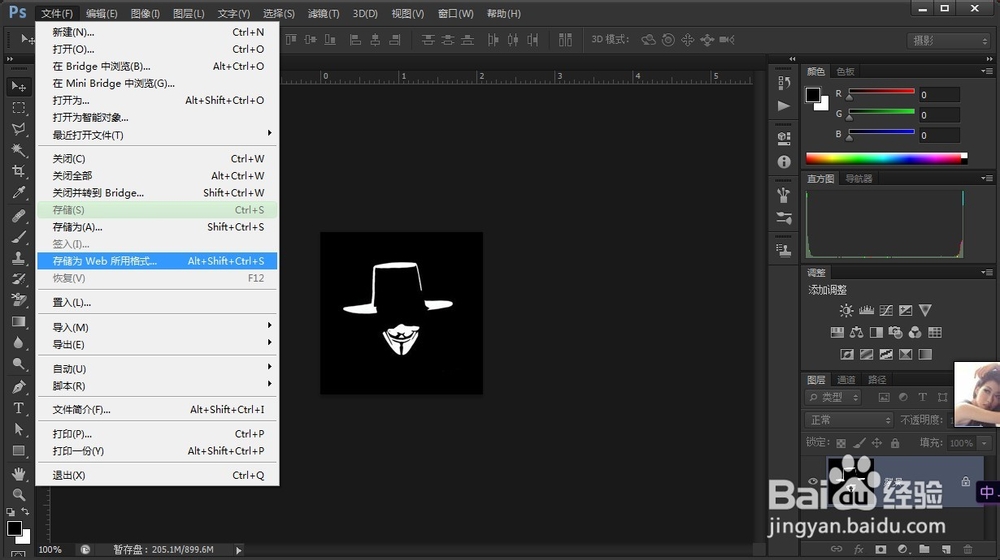This screenshot has height=560, width=1000.
Task: Switch to the 色板 tab
Action: coord(845,71)
